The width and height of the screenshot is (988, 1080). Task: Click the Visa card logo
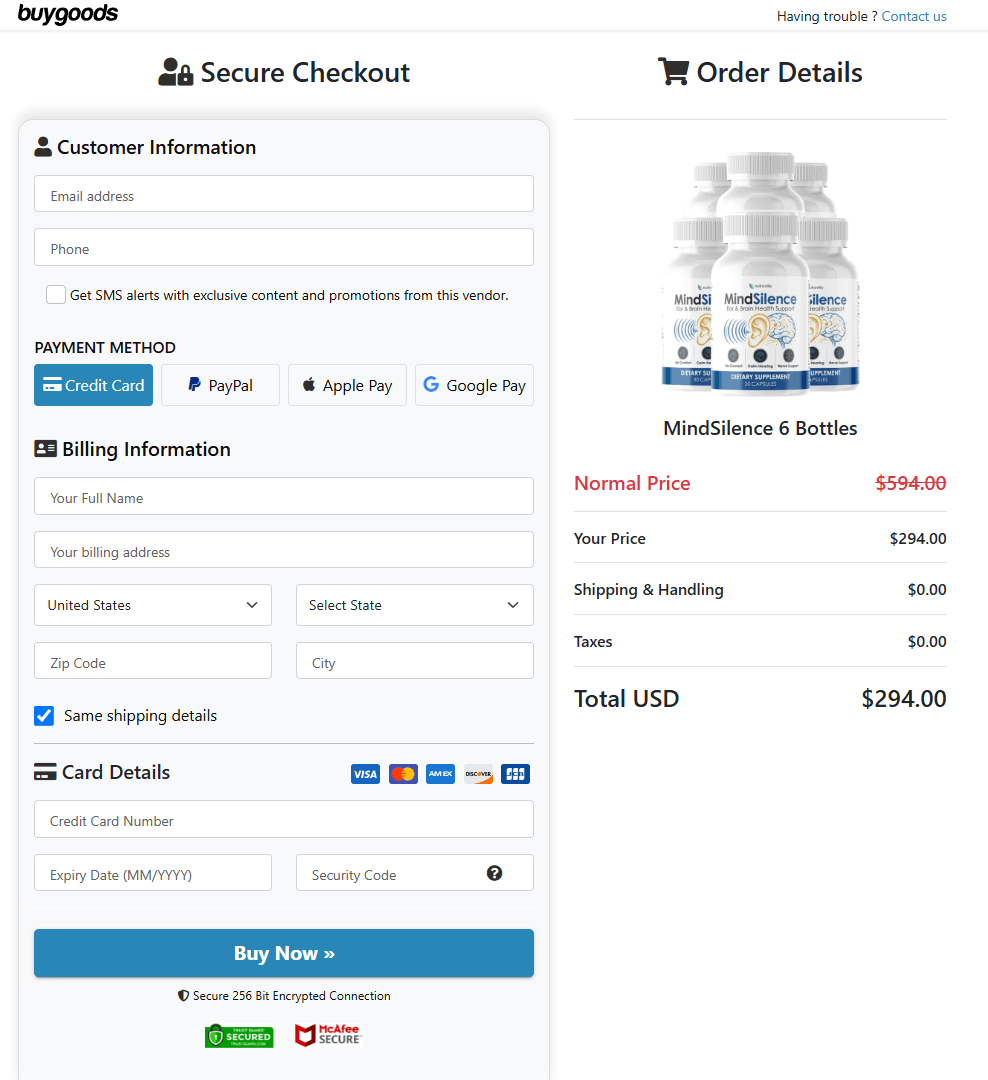pyautogui.click(x=365, y=774)
